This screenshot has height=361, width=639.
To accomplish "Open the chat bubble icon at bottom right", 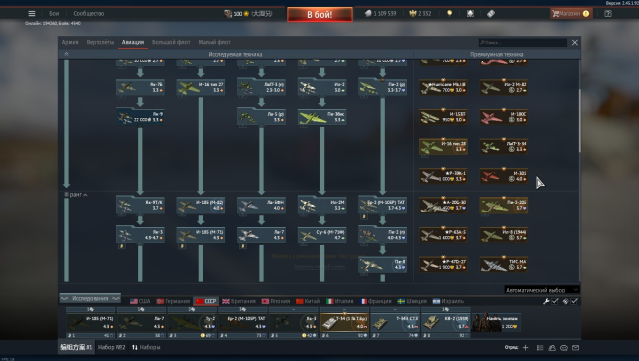I will point(564,348).
